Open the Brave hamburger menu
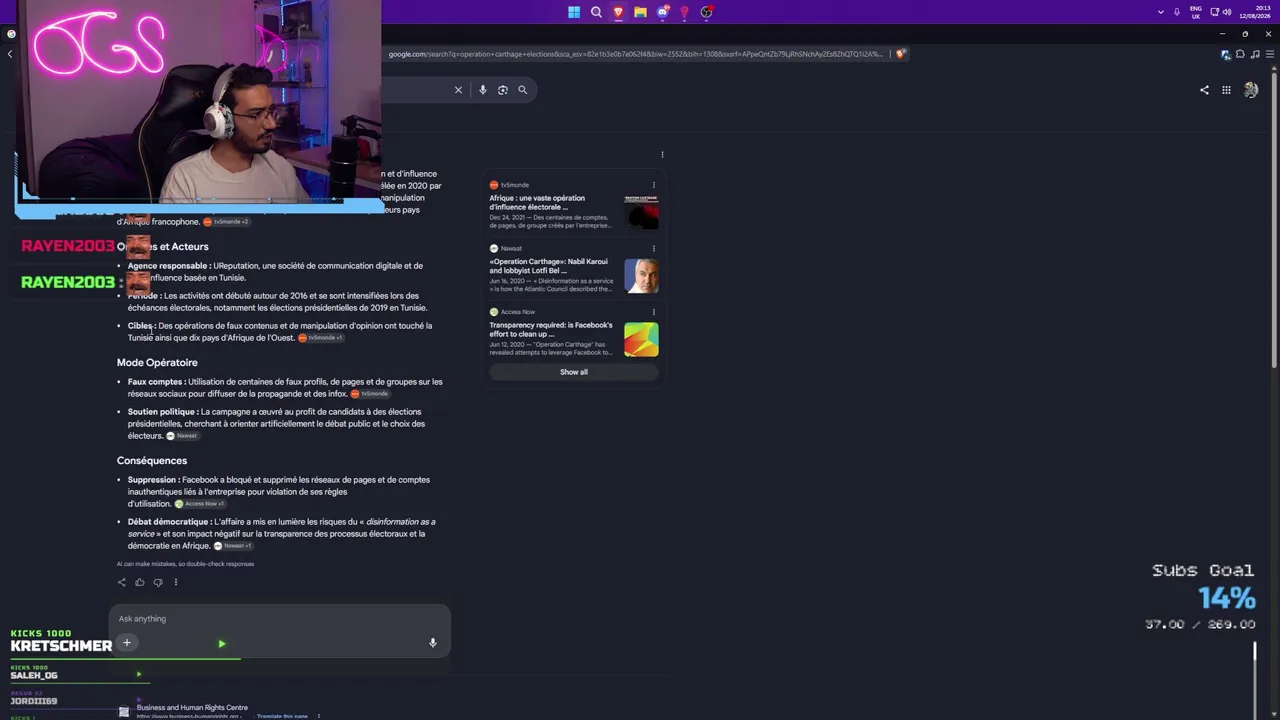 (1269, 54)
